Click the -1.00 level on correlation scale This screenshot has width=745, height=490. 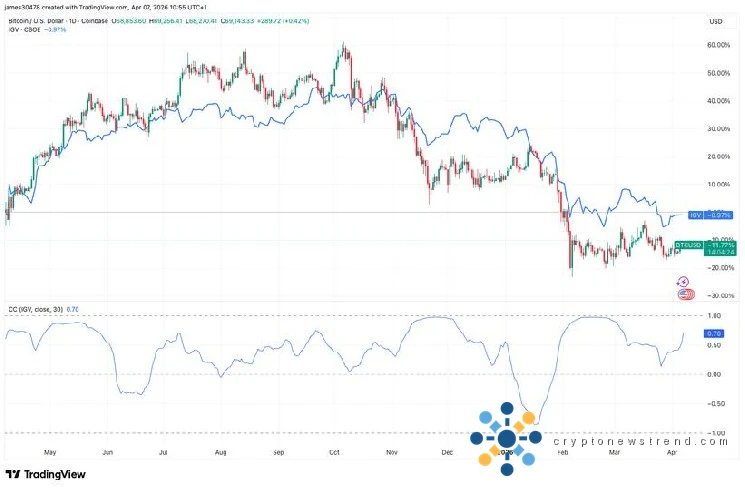coord(716,433)
